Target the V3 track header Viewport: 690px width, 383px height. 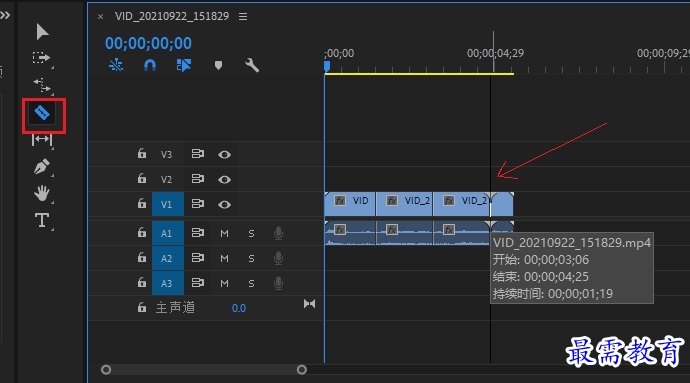tap(166, 155)
